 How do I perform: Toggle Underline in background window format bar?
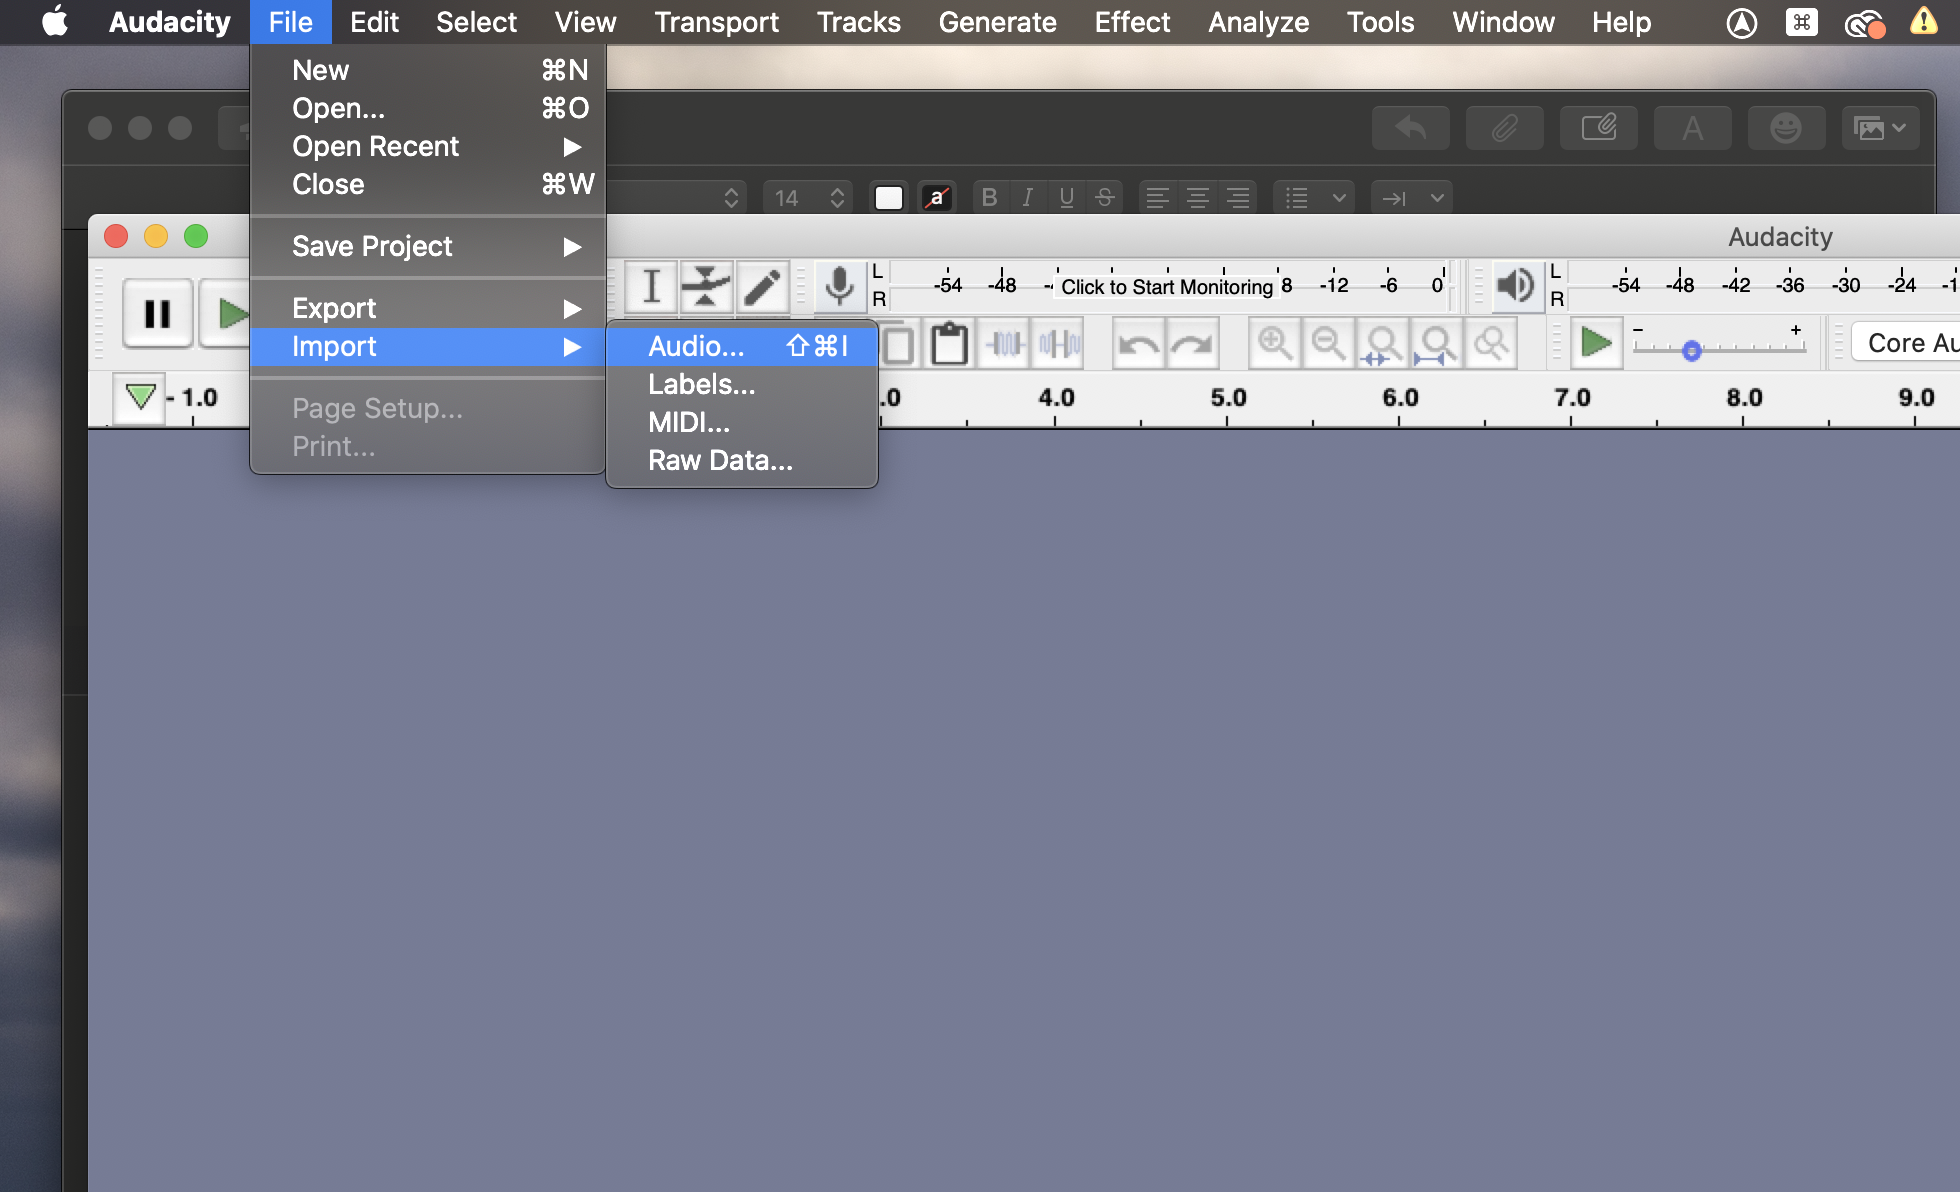[1066, 197]
